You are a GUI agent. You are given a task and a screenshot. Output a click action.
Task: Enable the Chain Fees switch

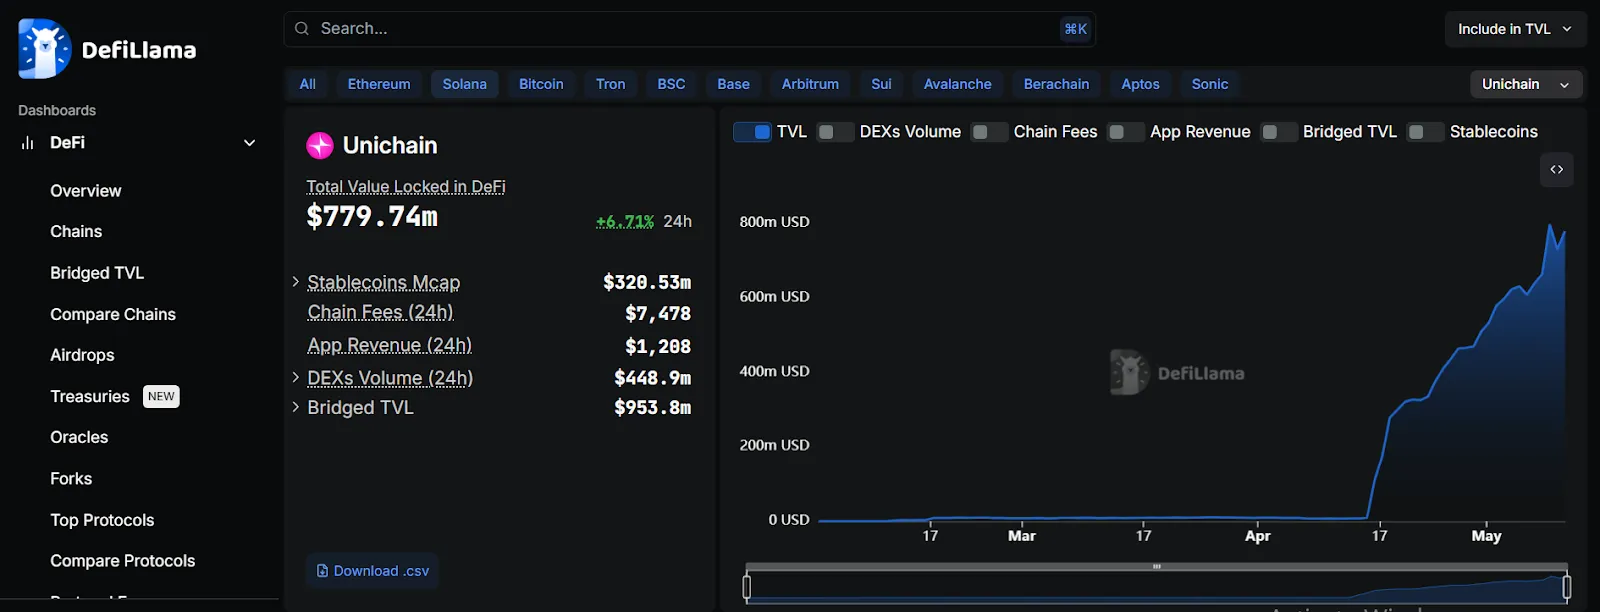[989, 132]
